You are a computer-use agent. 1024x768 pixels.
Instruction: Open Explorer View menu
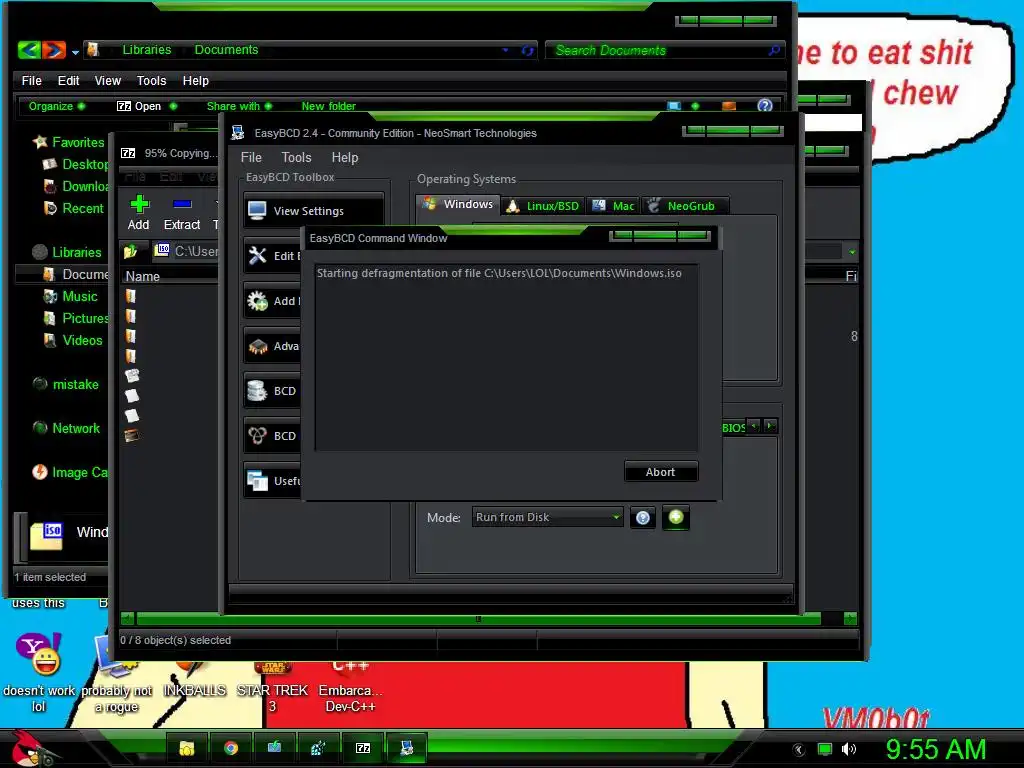click(108, 80)
